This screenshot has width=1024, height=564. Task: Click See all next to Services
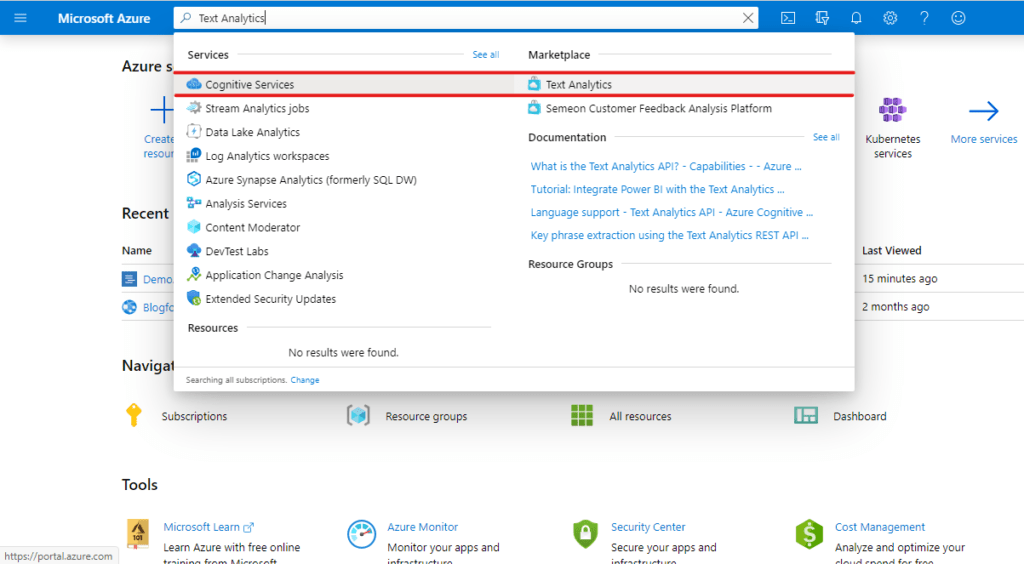(485, 55)
